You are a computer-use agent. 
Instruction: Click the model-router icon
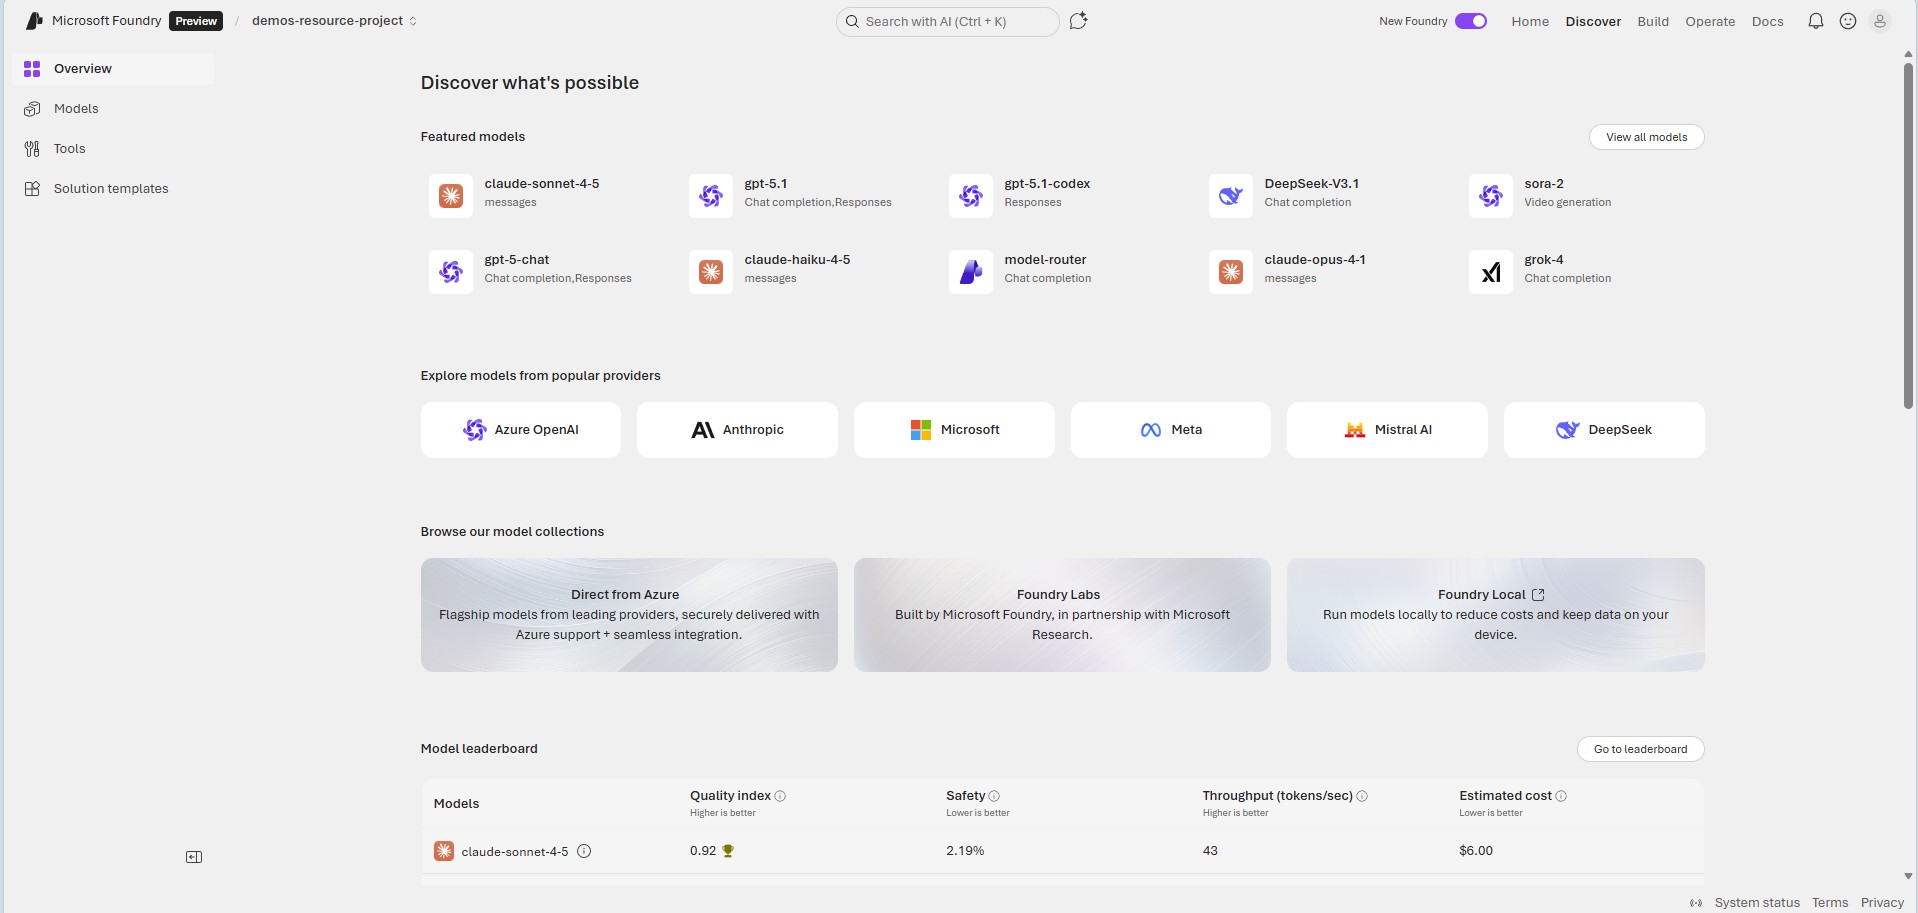tap(970, 272)
